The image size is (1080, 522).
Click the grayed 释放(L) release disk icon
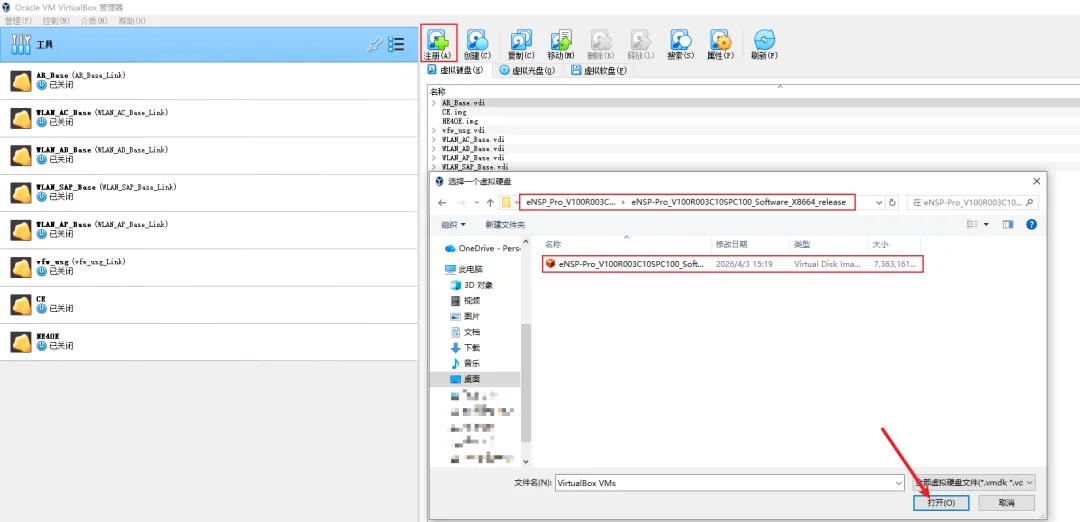pyautogui.click(x=641, y=44)
